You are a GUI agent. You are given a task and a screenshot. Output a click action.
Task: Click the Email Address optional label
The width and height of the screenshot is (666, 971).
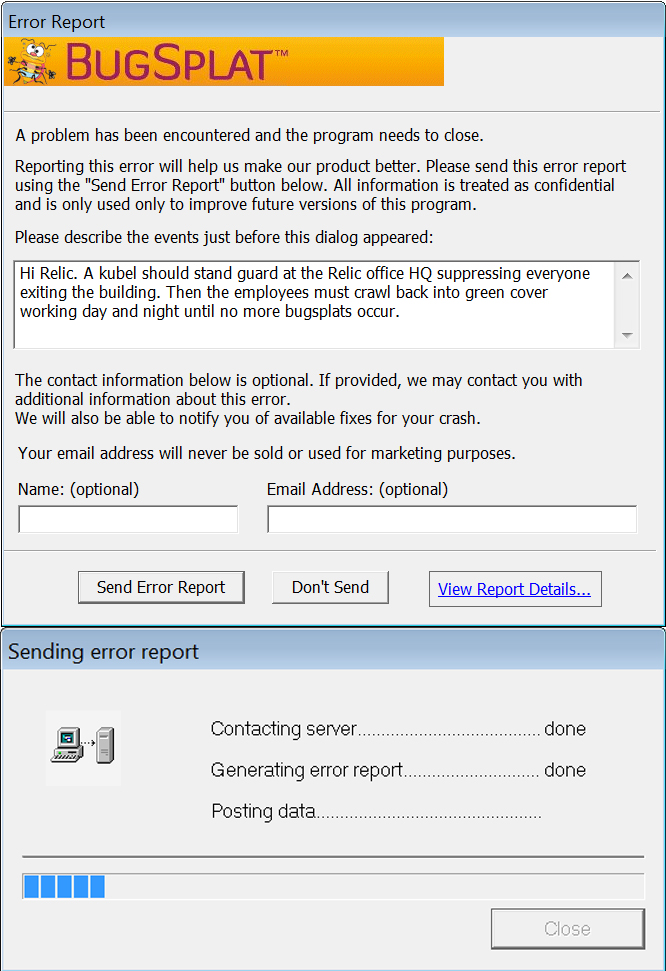pyautogui.click(x=357, y=489)
